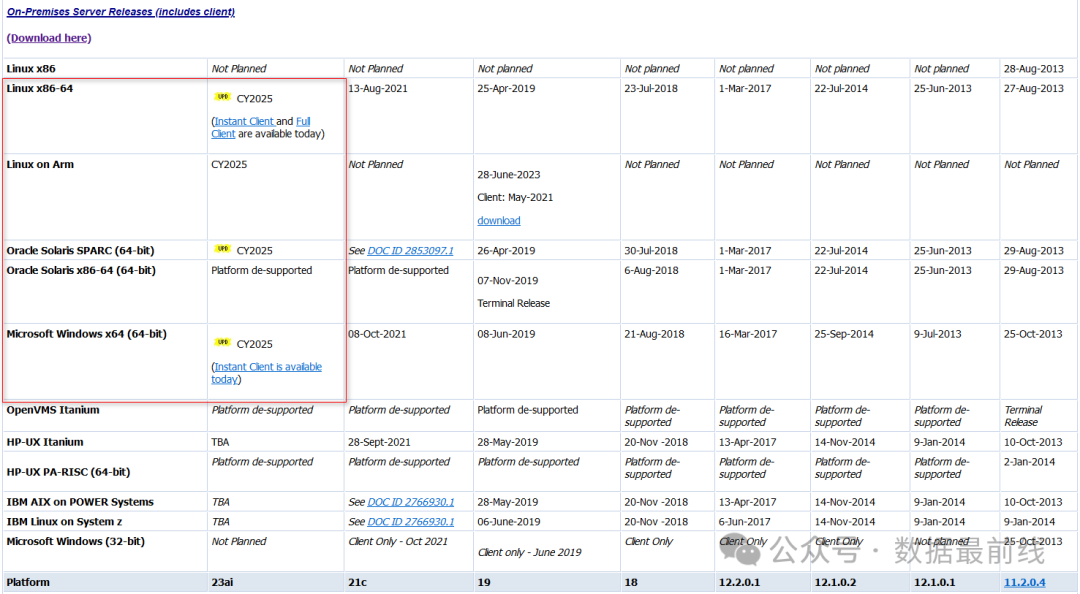Click the '30-Jul-2018' date cell
This screenshot has height=594, width=1080.
[x=651, y=251]
